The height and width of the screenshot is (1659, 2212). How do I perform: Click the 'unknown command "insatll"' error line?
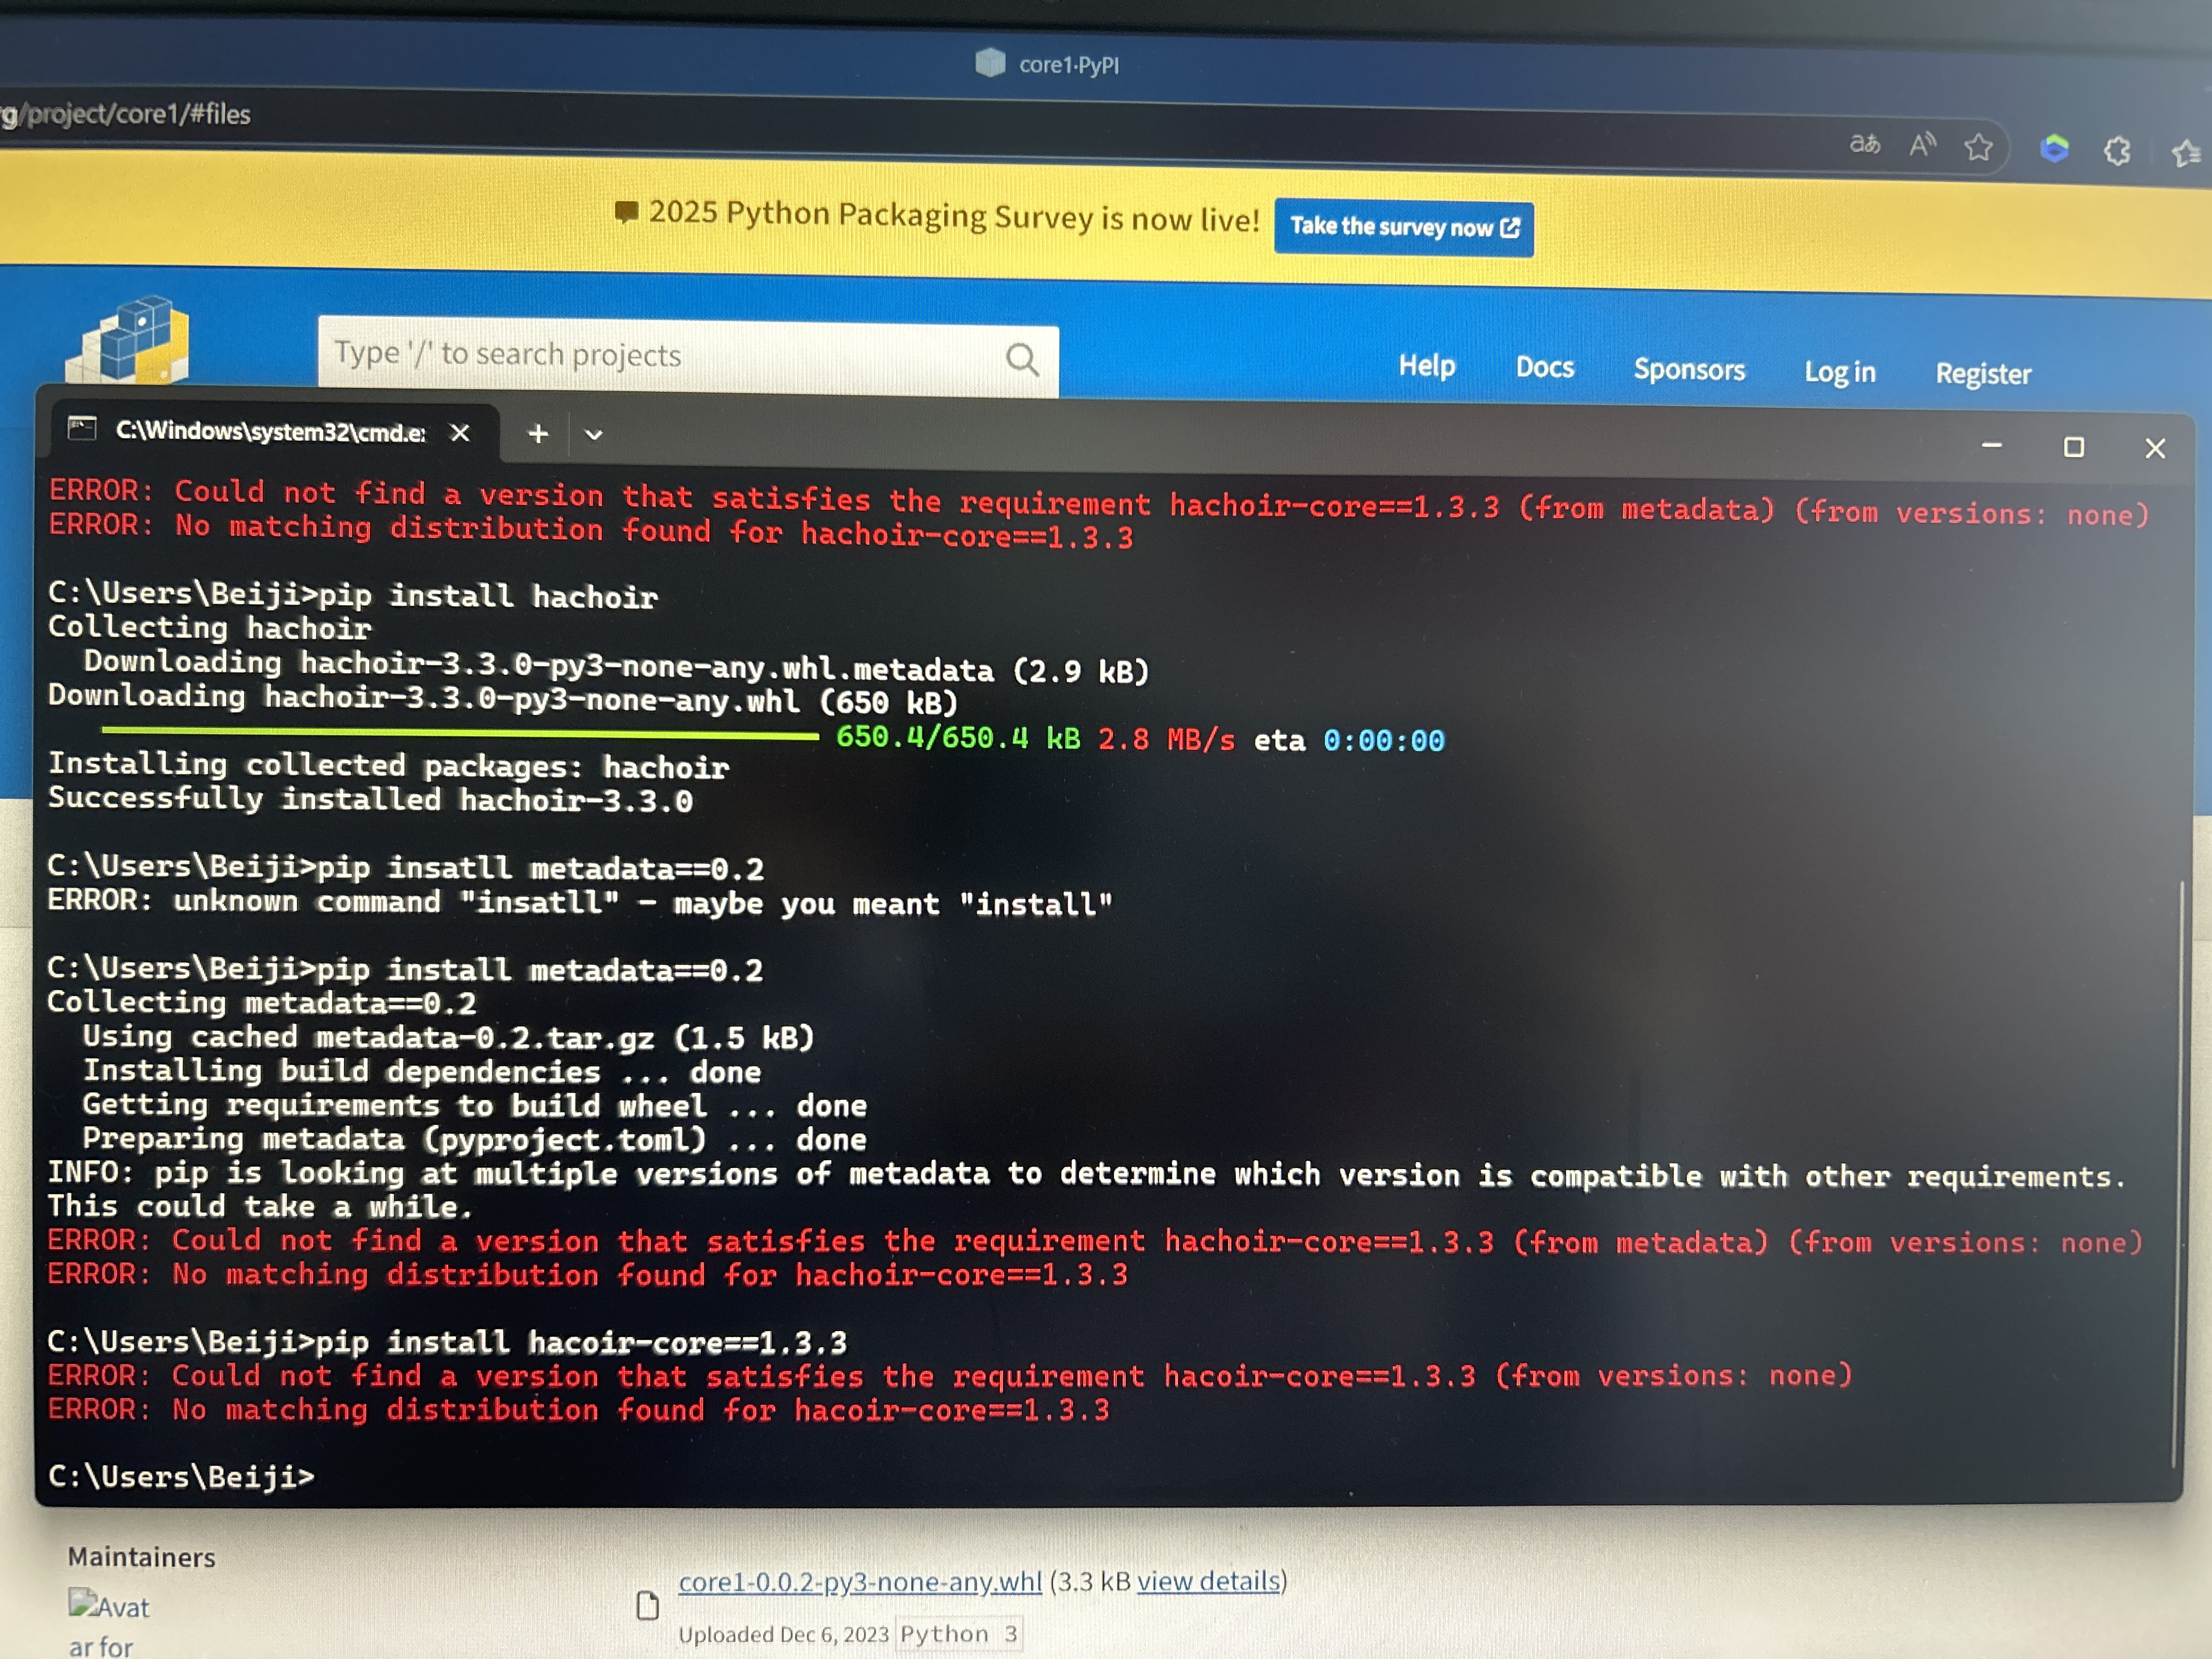tap(580, 902)
